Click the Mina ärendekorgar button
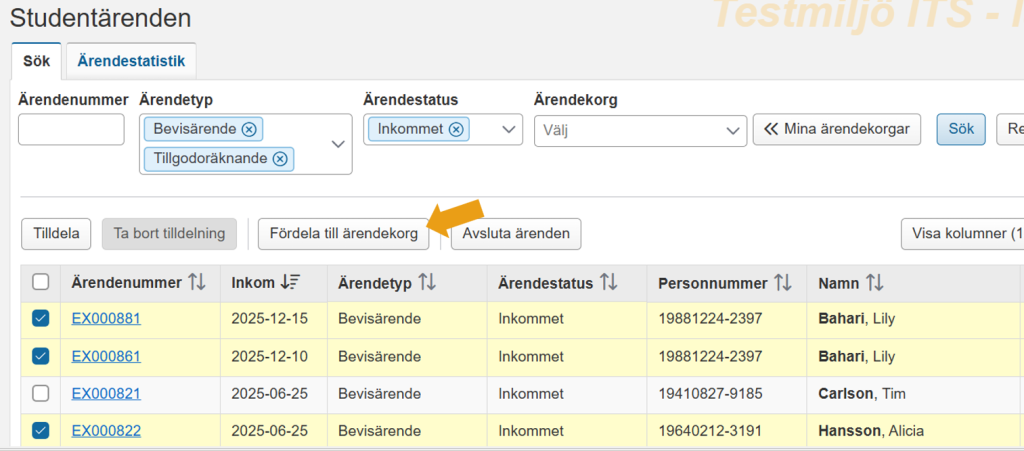The width and height of the screenshot is (1024, 451). click(837, 129)
